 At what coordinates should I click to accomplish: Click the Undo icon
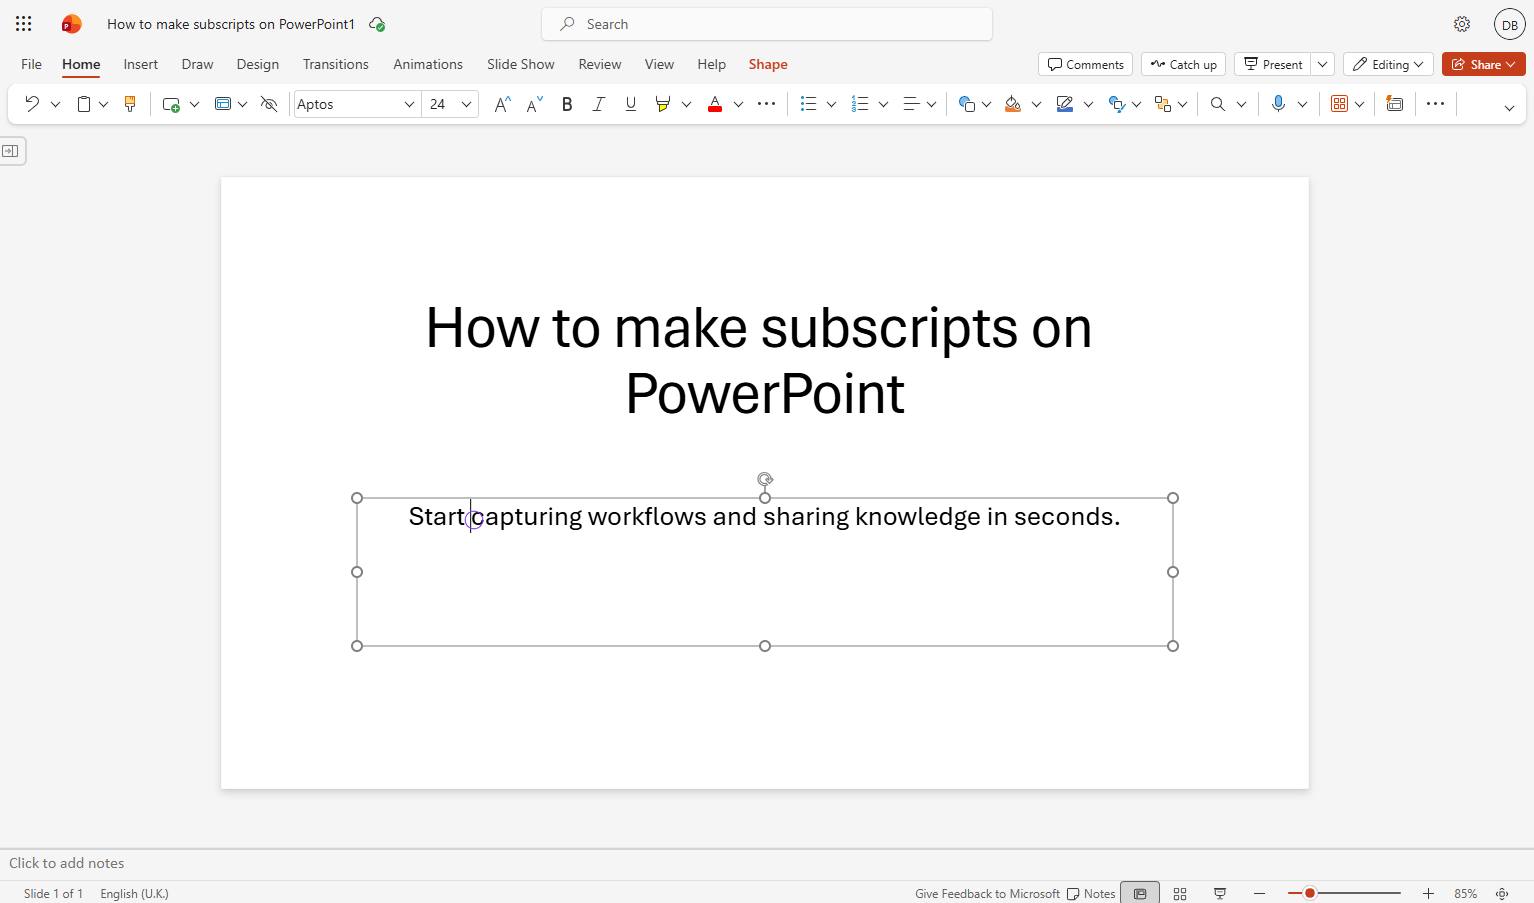pos(32,104)
